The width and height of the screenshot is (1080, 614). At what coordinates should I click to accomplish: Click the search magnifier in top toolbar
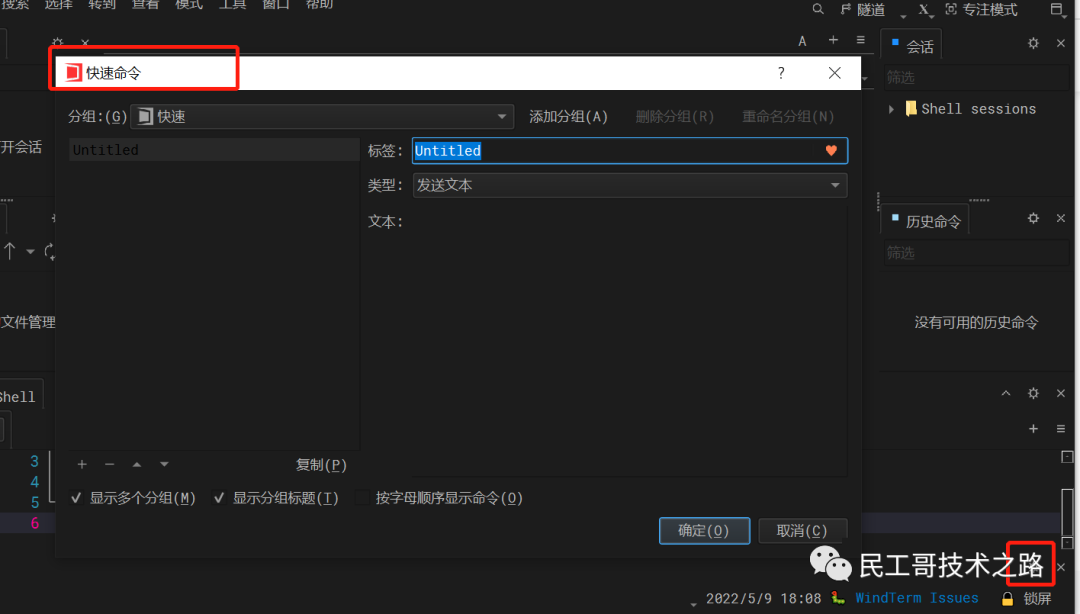[x=818, y=9]
